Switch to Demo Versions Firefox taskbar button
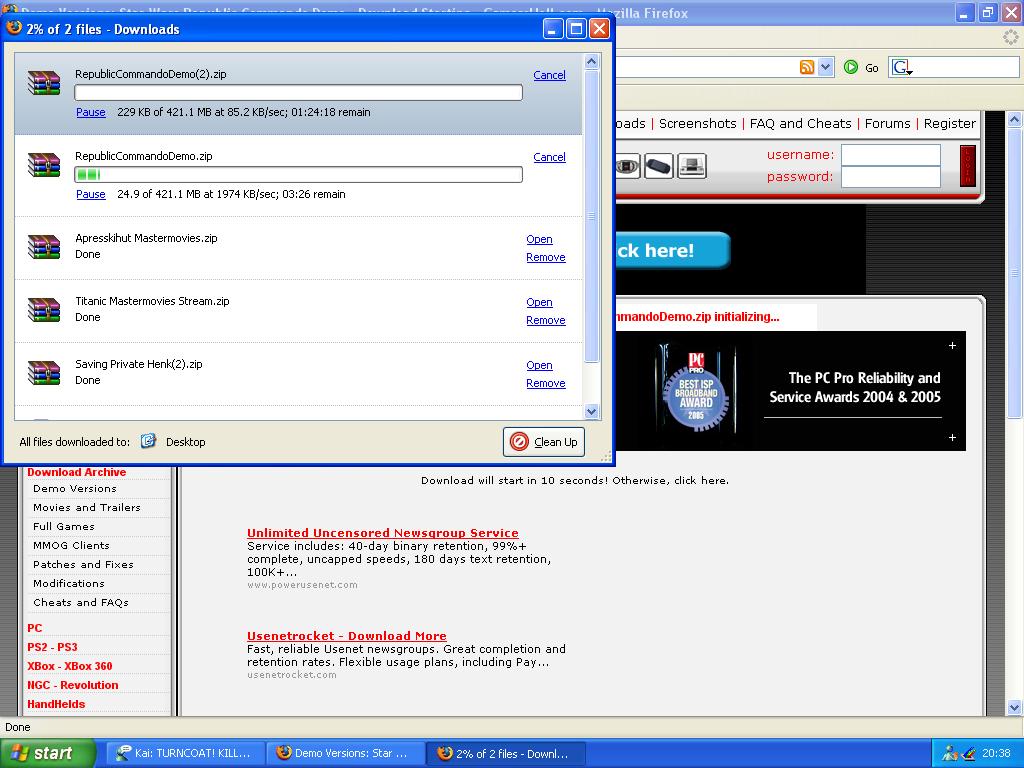The image size is (1024, 768). click(x=345, y=753)
